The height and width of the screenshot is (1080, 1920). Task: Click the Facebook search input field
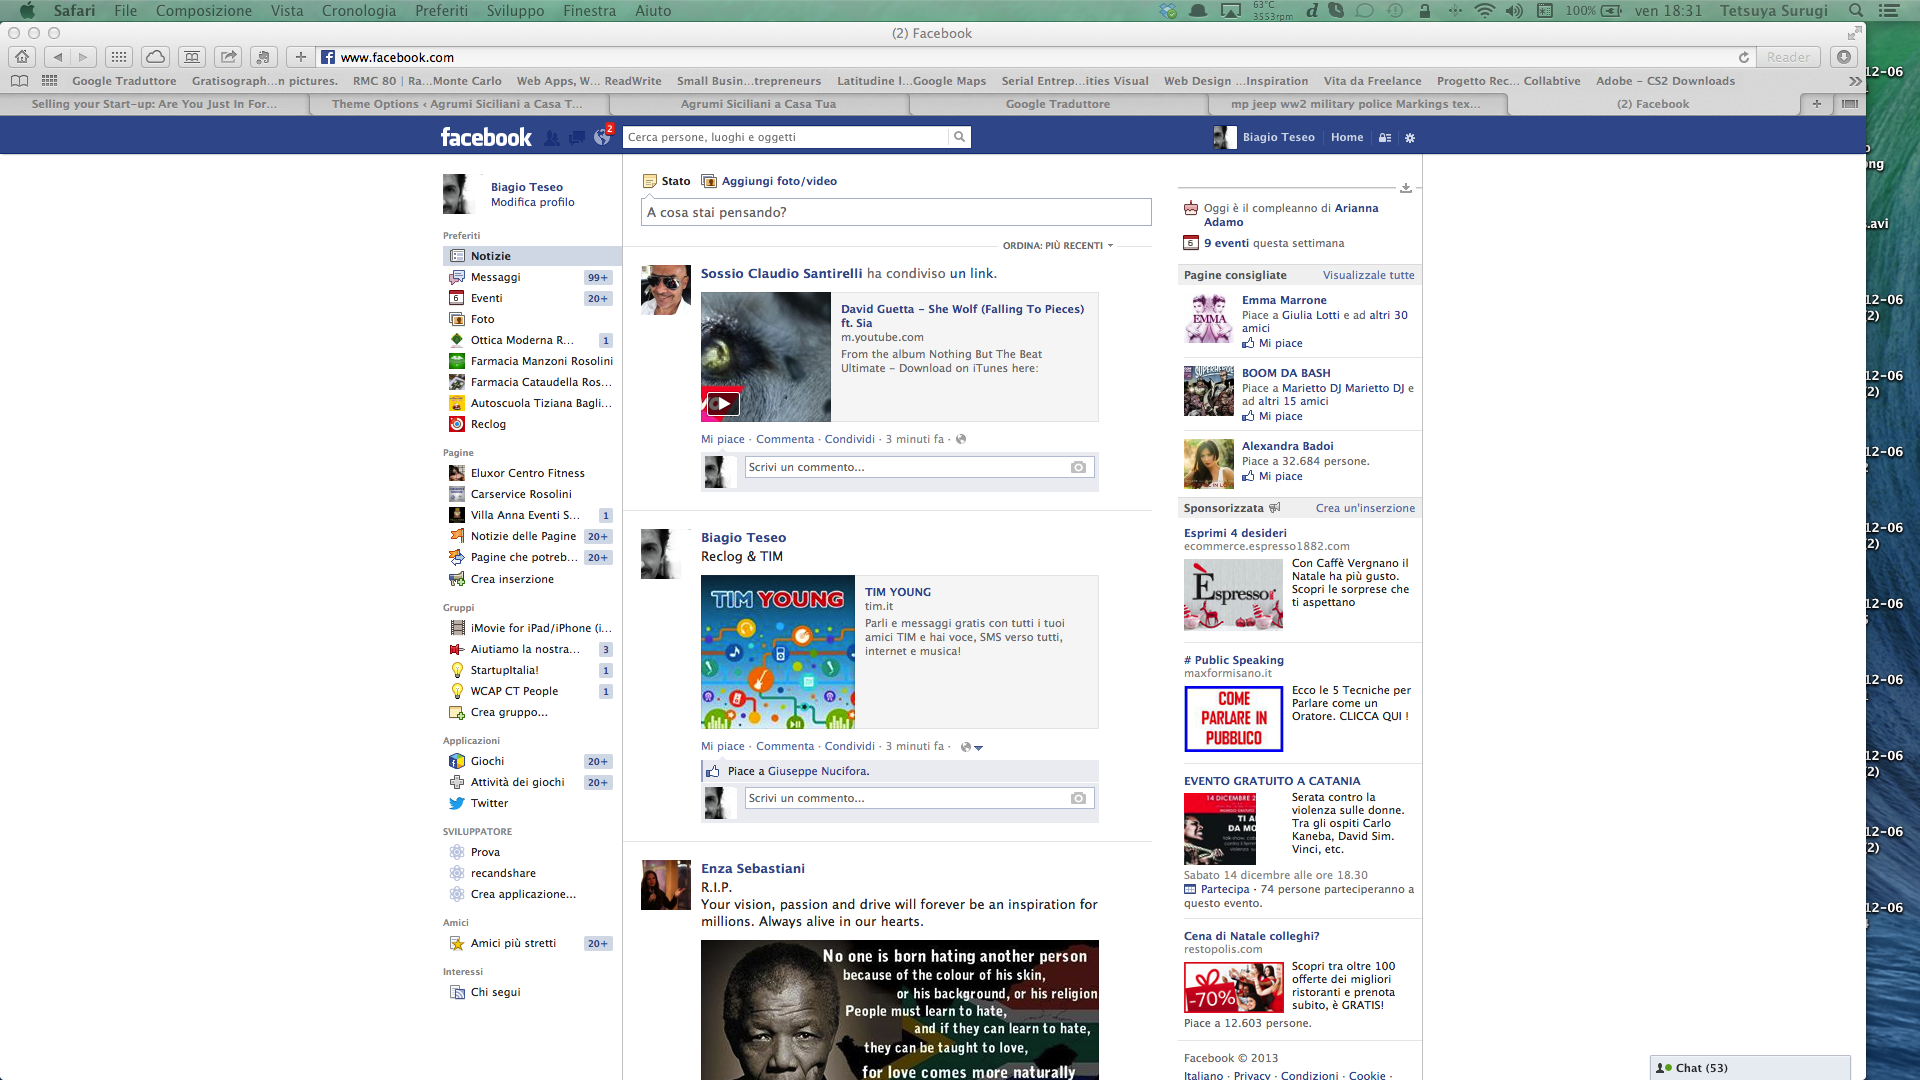[x=785, y=137]
